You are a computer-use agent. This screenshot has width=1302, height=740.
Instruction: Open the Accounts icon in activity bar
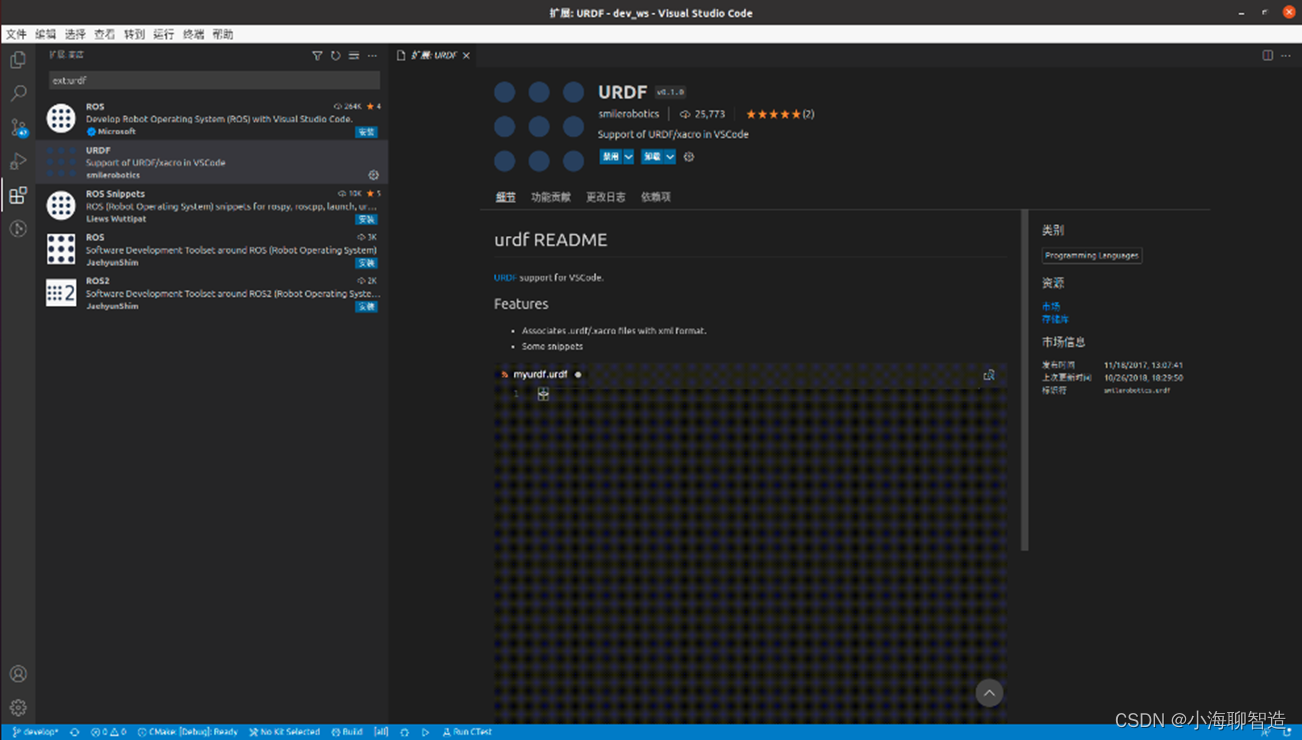tap(18, 674)
